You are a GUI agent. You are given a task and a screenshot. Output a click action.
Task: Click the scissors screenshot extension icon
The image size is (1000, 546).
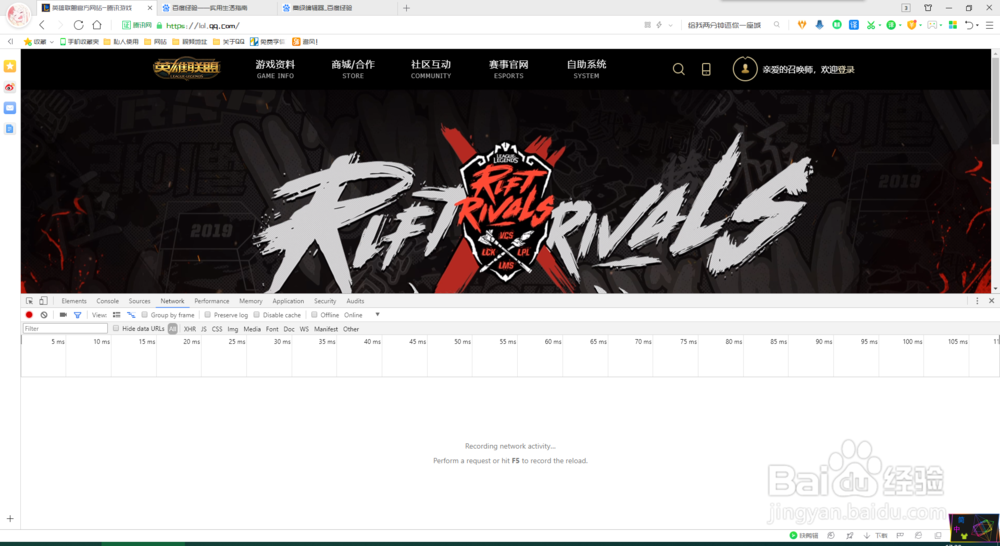(871, 25)
